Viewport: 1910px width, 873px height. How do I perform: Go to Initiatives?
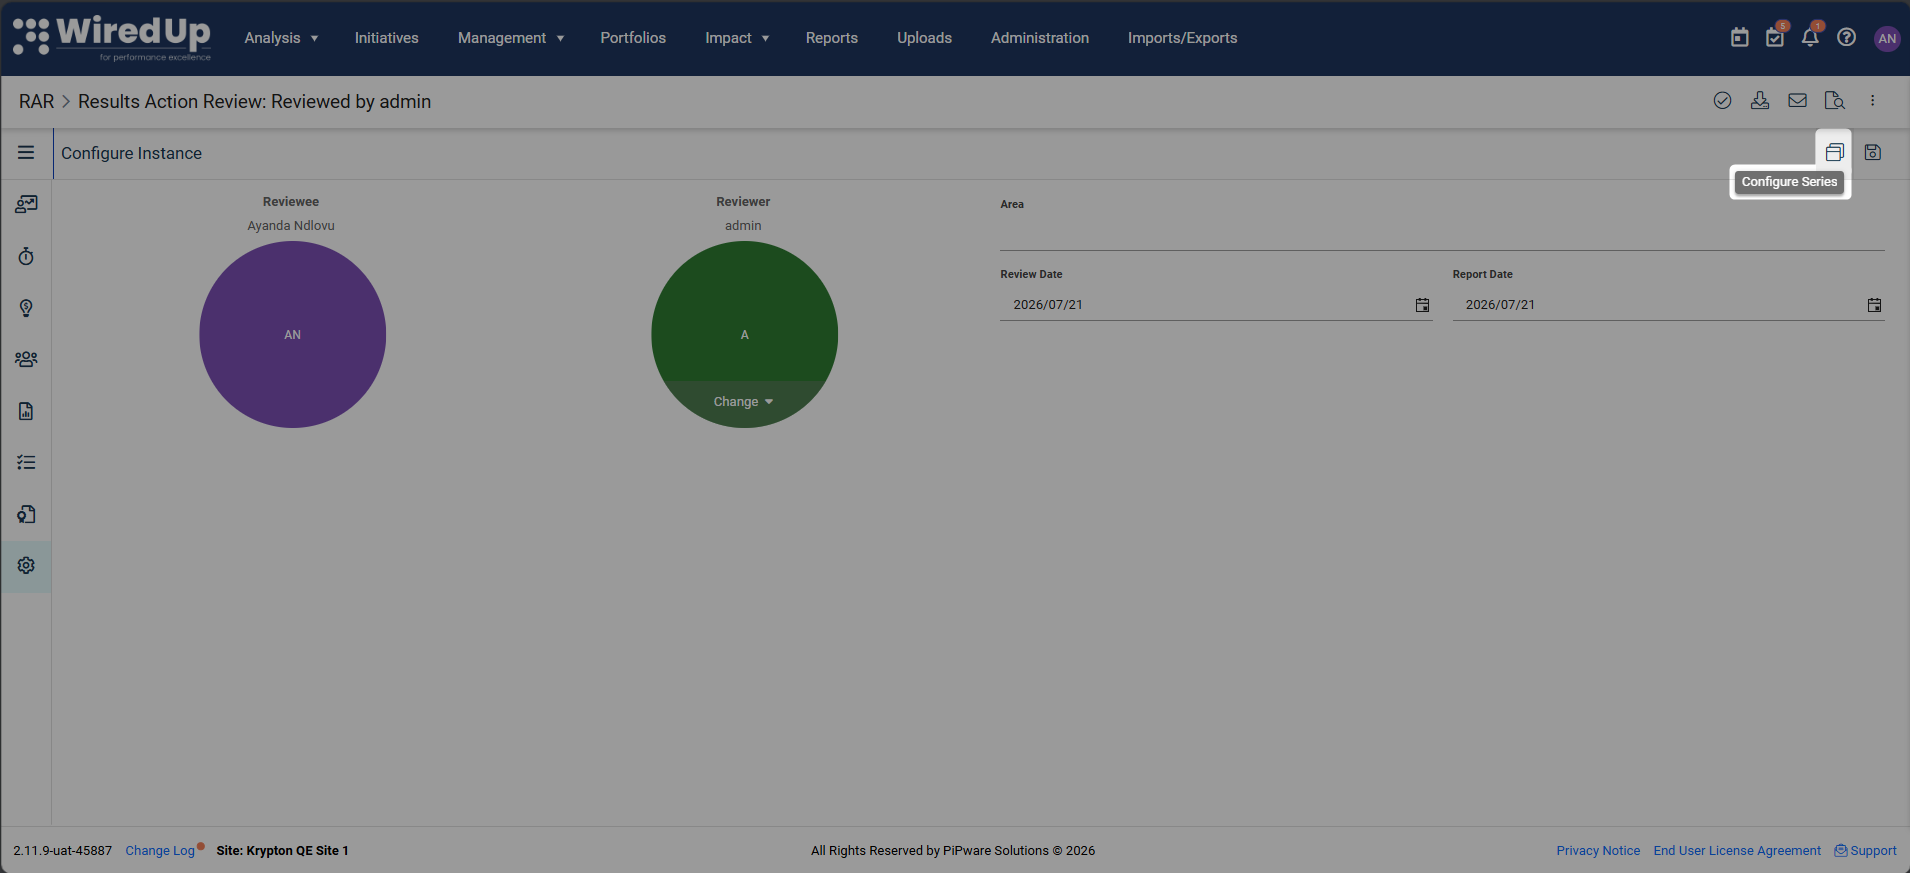[386, 38]
